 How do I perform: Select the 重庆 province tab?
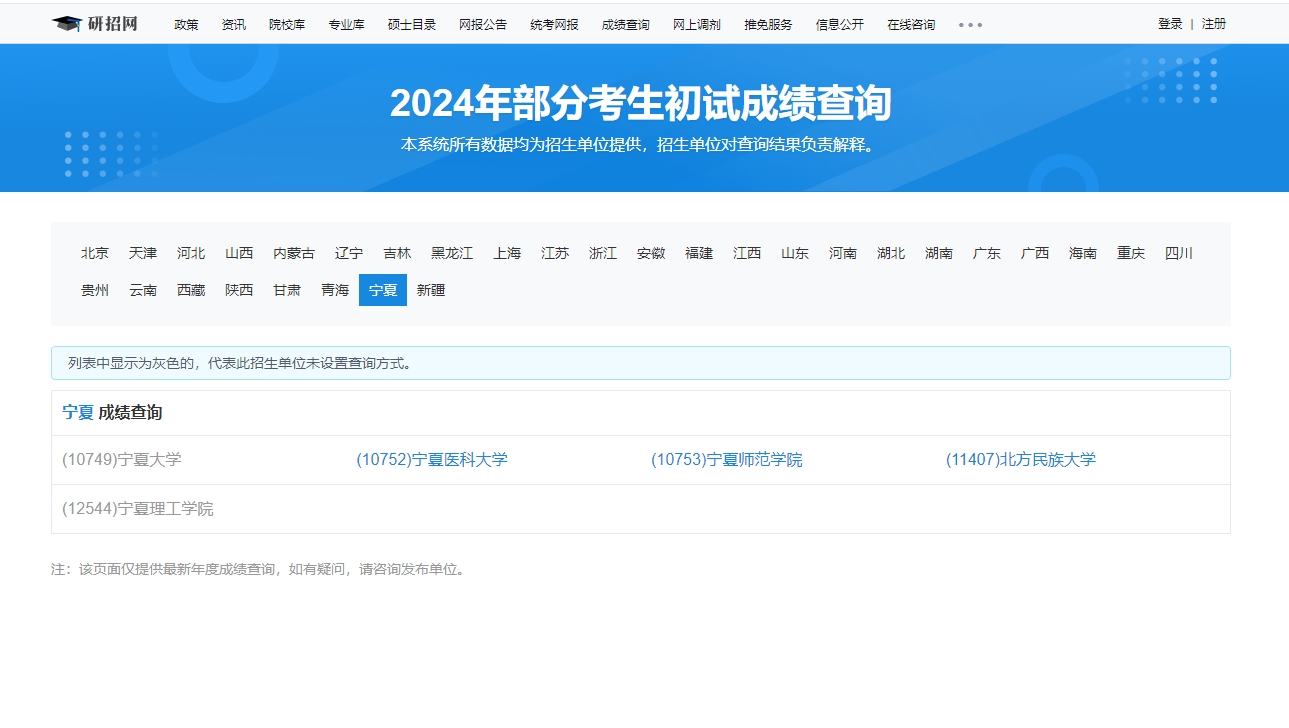pyautogui.click(x=1131, y=253)
